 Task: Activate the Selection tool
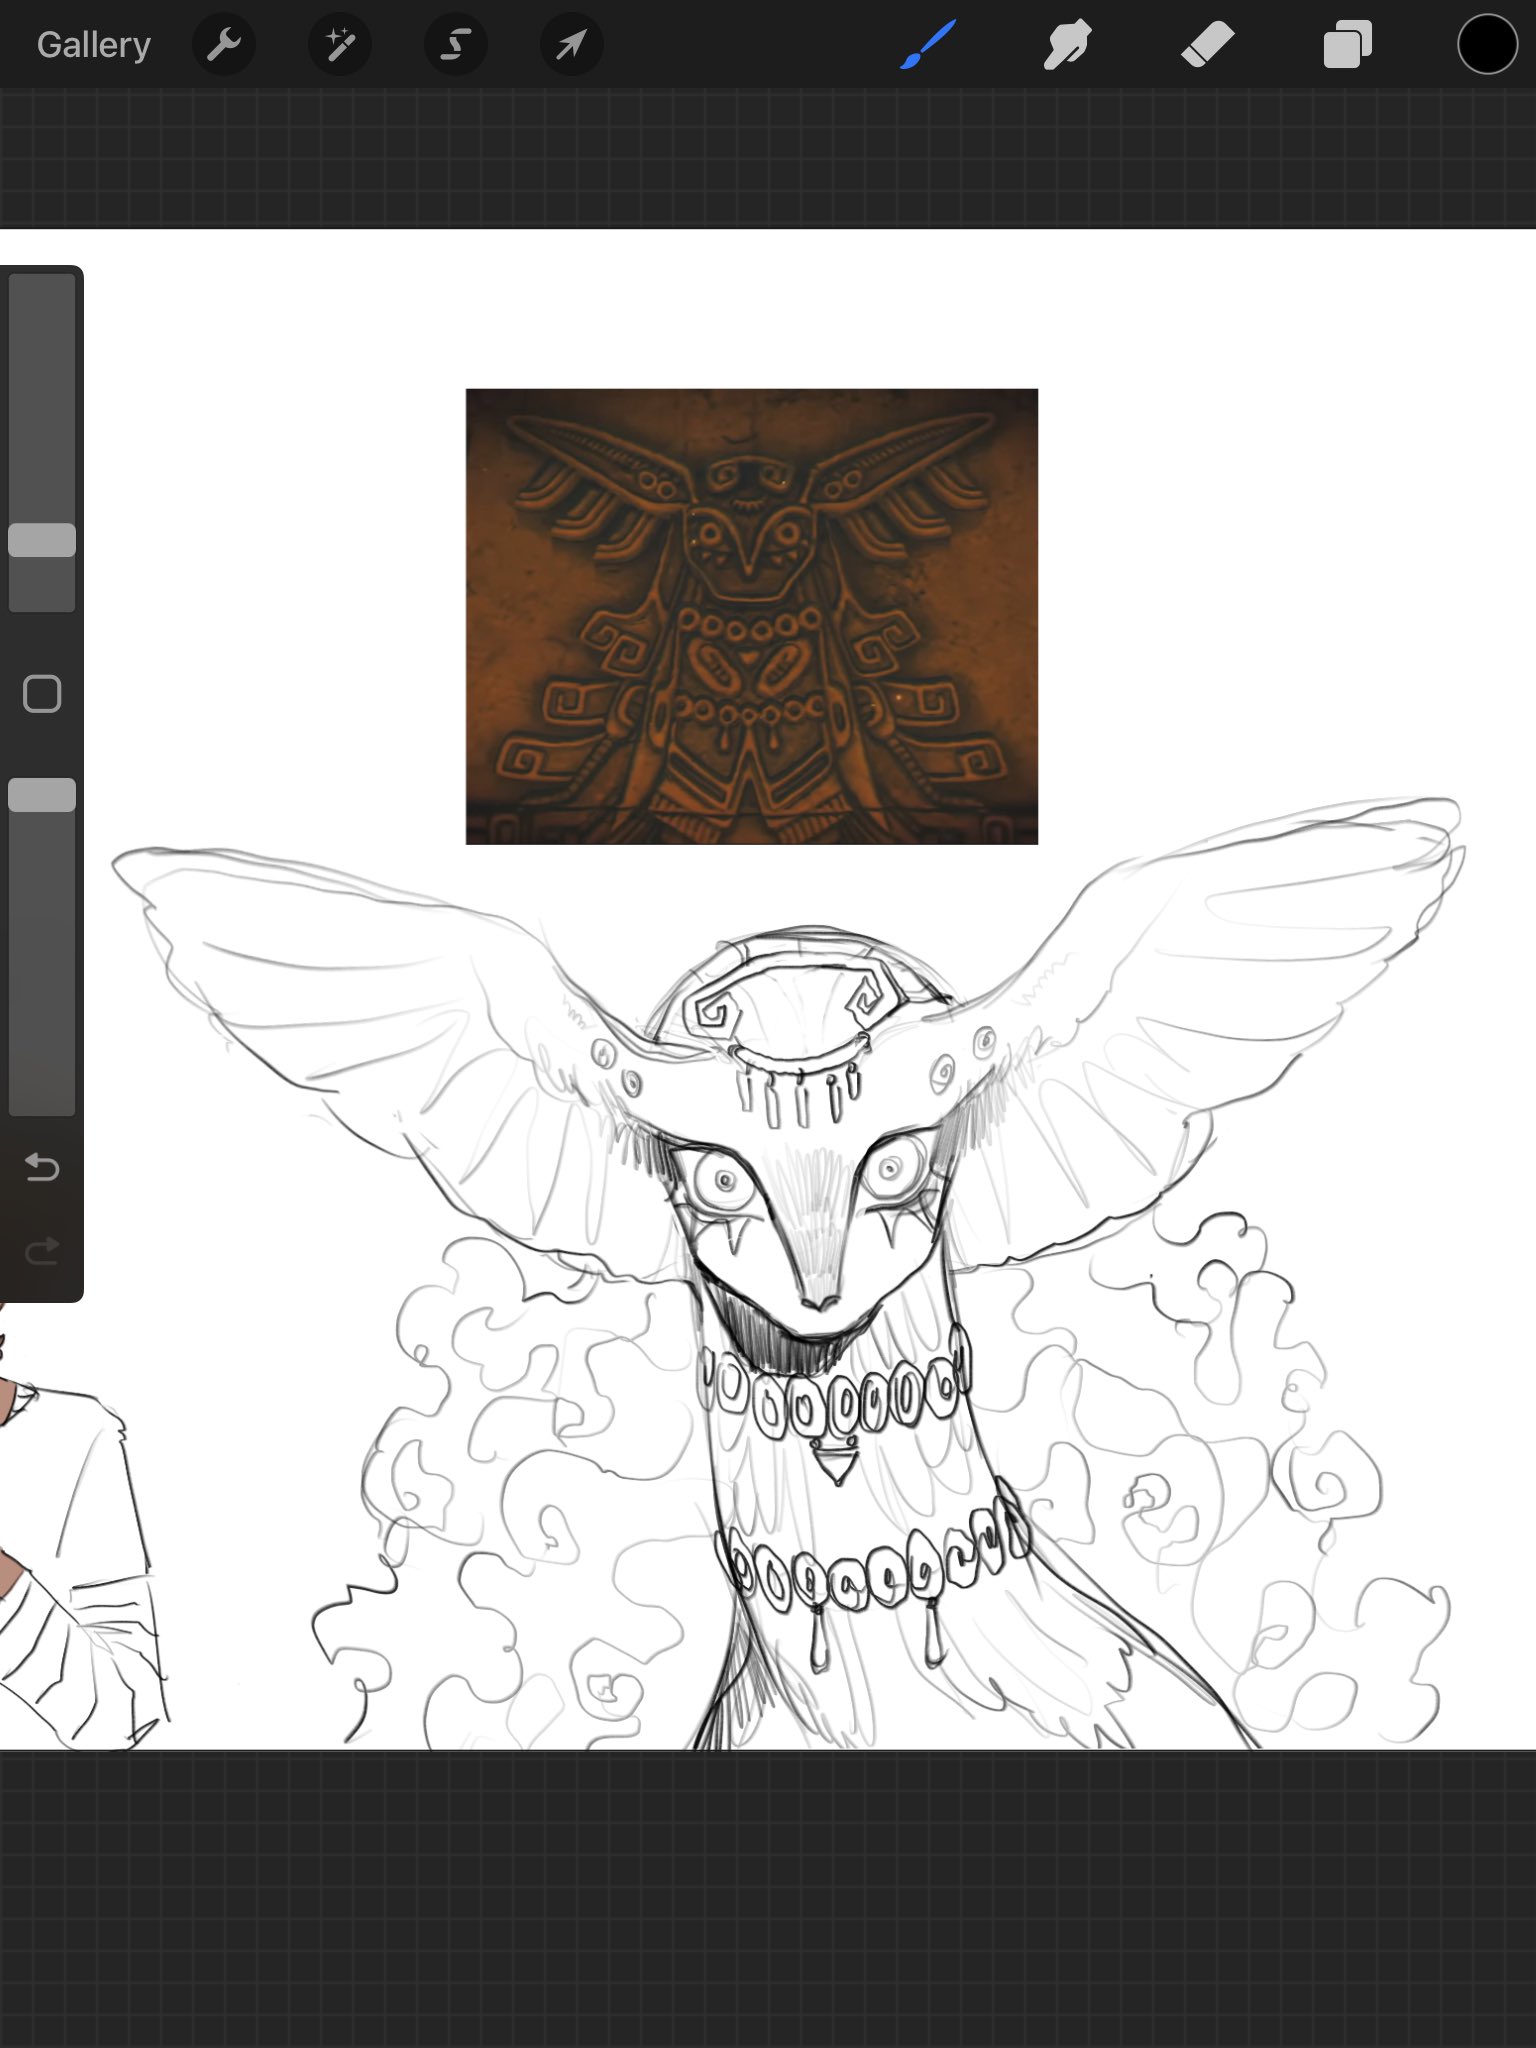pyautogui.click(x=456, y=45)
